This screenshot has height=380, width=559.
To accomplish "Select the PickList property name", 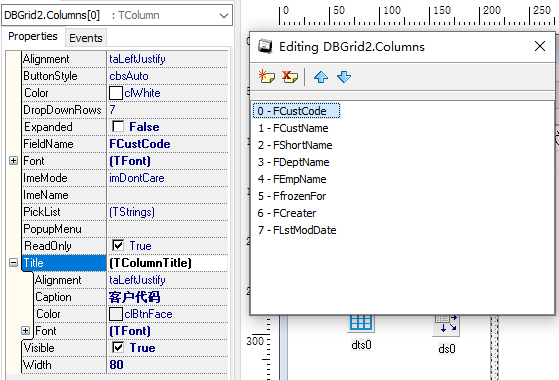I will pyautogui.click(x=64, y=212).
